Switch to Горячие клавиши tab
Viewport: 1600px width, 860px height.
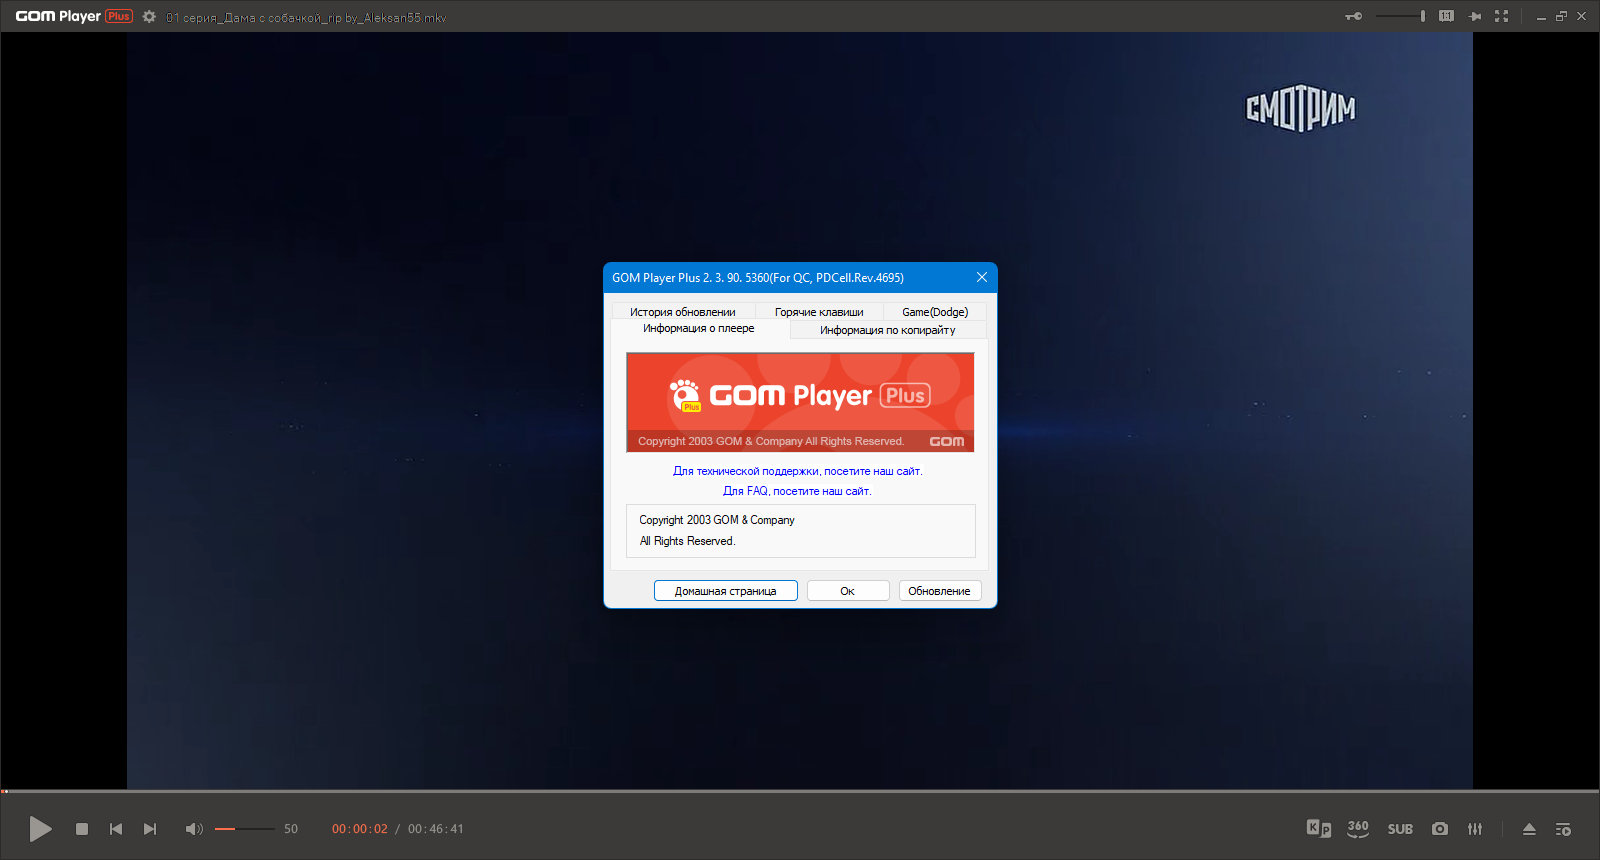(x=819, y=312)
